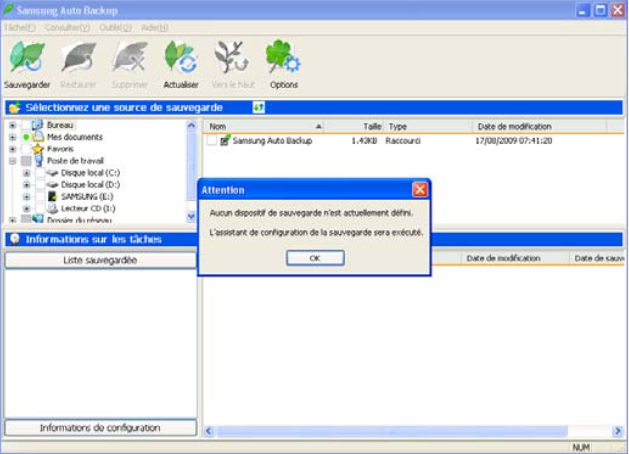Click the Bureau desktop icon in tree
629x454 pixels.
tap(37, 125)
